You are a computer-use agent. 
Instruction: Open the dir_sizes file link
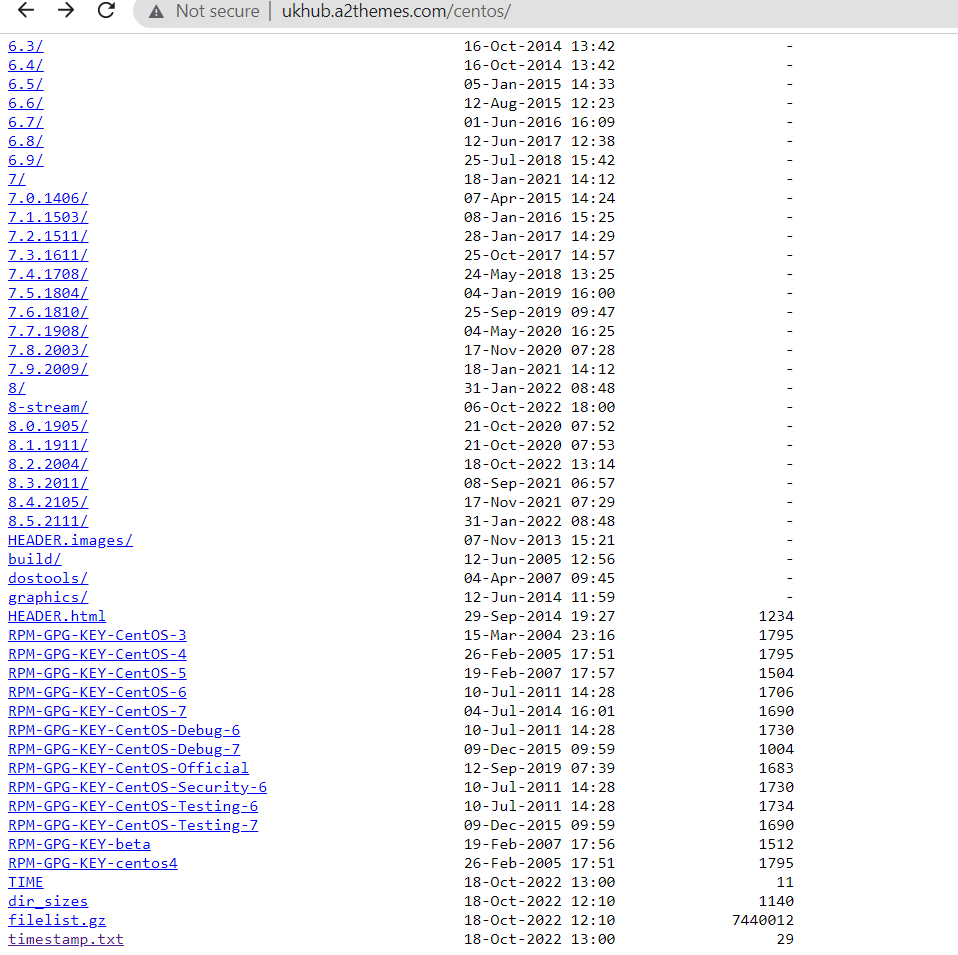(x=48, y=902)
